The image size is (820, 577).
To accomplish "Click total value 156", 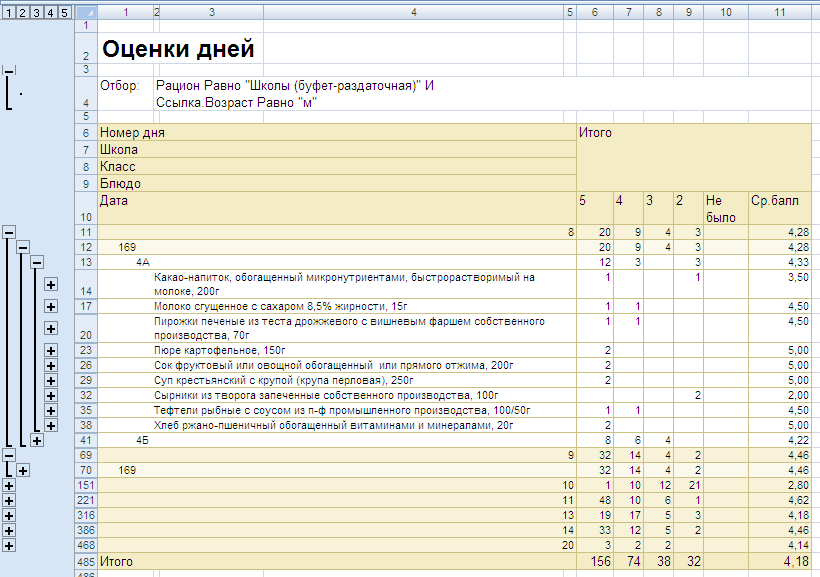I will click(x=595, y=562).
